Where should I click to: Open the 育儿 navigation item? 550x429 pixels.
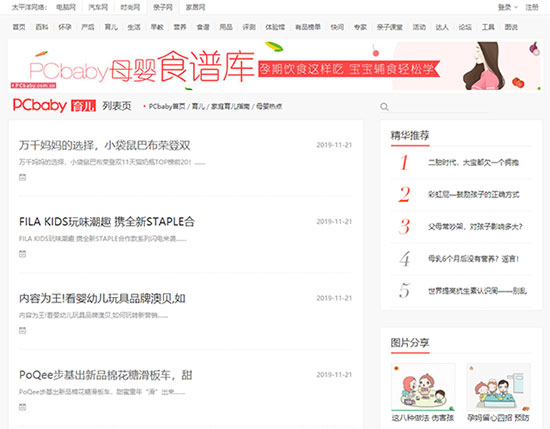click(111, 27)
